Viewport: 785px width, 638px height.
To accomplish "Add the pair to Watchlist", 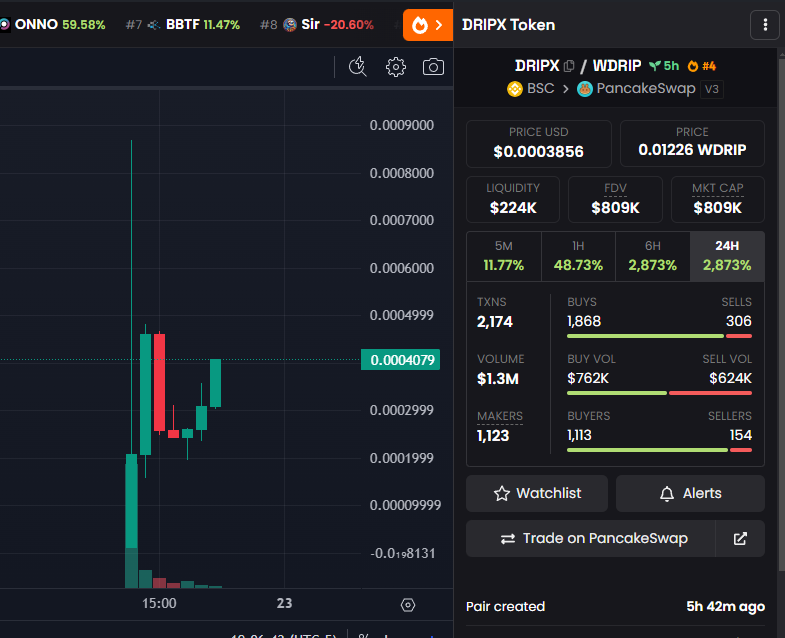I will (537, 493).
